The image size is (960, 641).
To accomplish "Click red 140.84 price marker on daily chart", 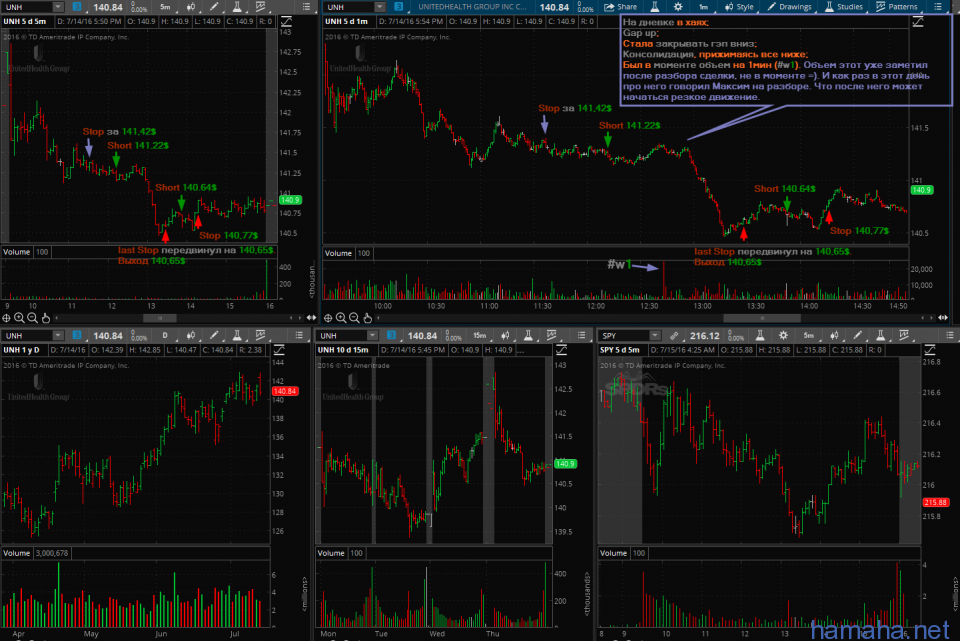I will point(285,391).
